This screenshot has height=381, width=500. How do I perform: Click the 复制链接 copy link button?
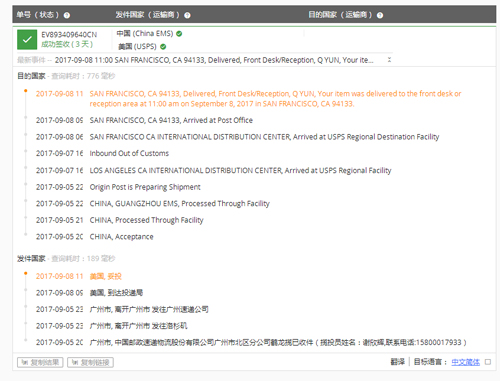tap(90, 362)
